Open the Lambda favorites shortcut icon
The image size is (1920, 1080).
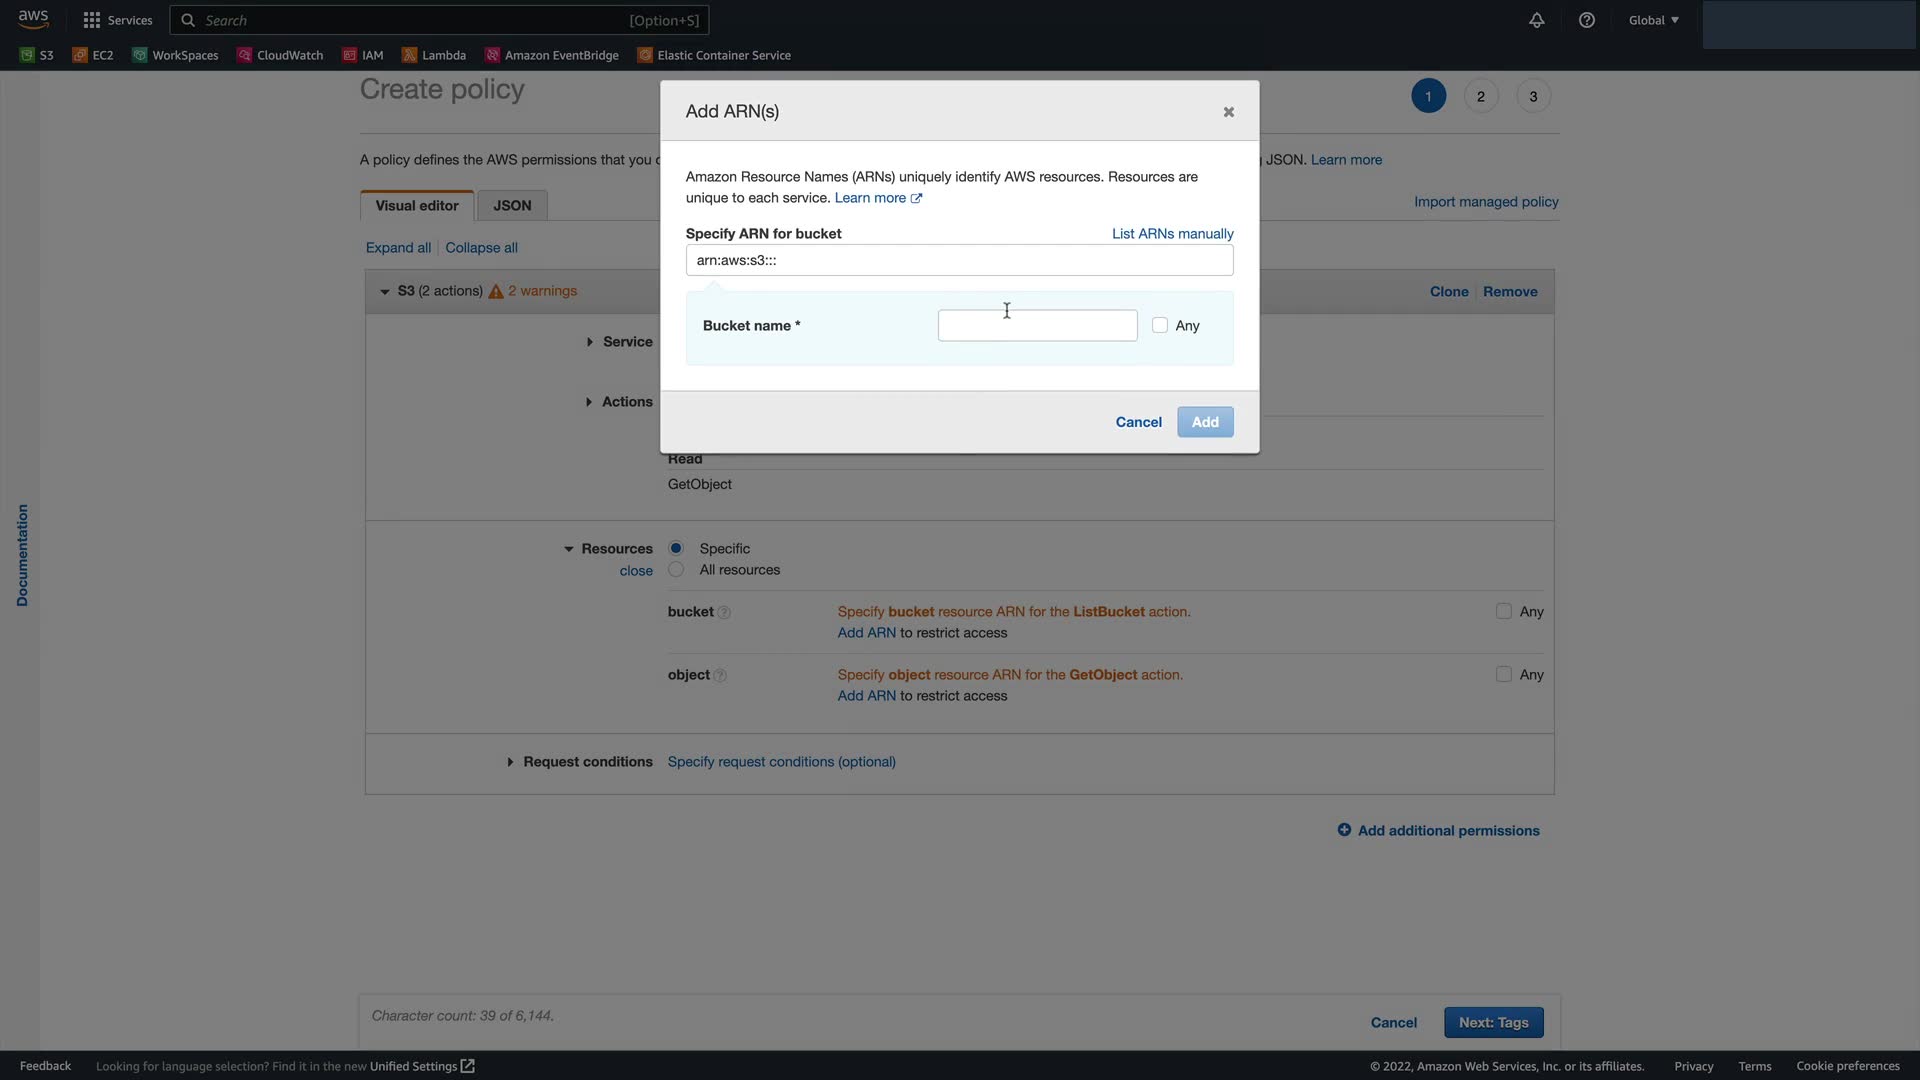[x=409, y=55]
